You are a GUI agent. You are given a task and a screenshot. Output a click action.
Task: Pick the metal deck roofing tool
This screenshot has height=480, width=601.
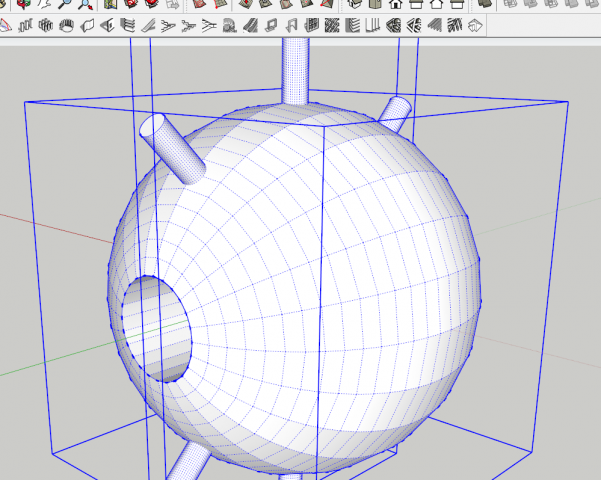(x=475, y=26)
